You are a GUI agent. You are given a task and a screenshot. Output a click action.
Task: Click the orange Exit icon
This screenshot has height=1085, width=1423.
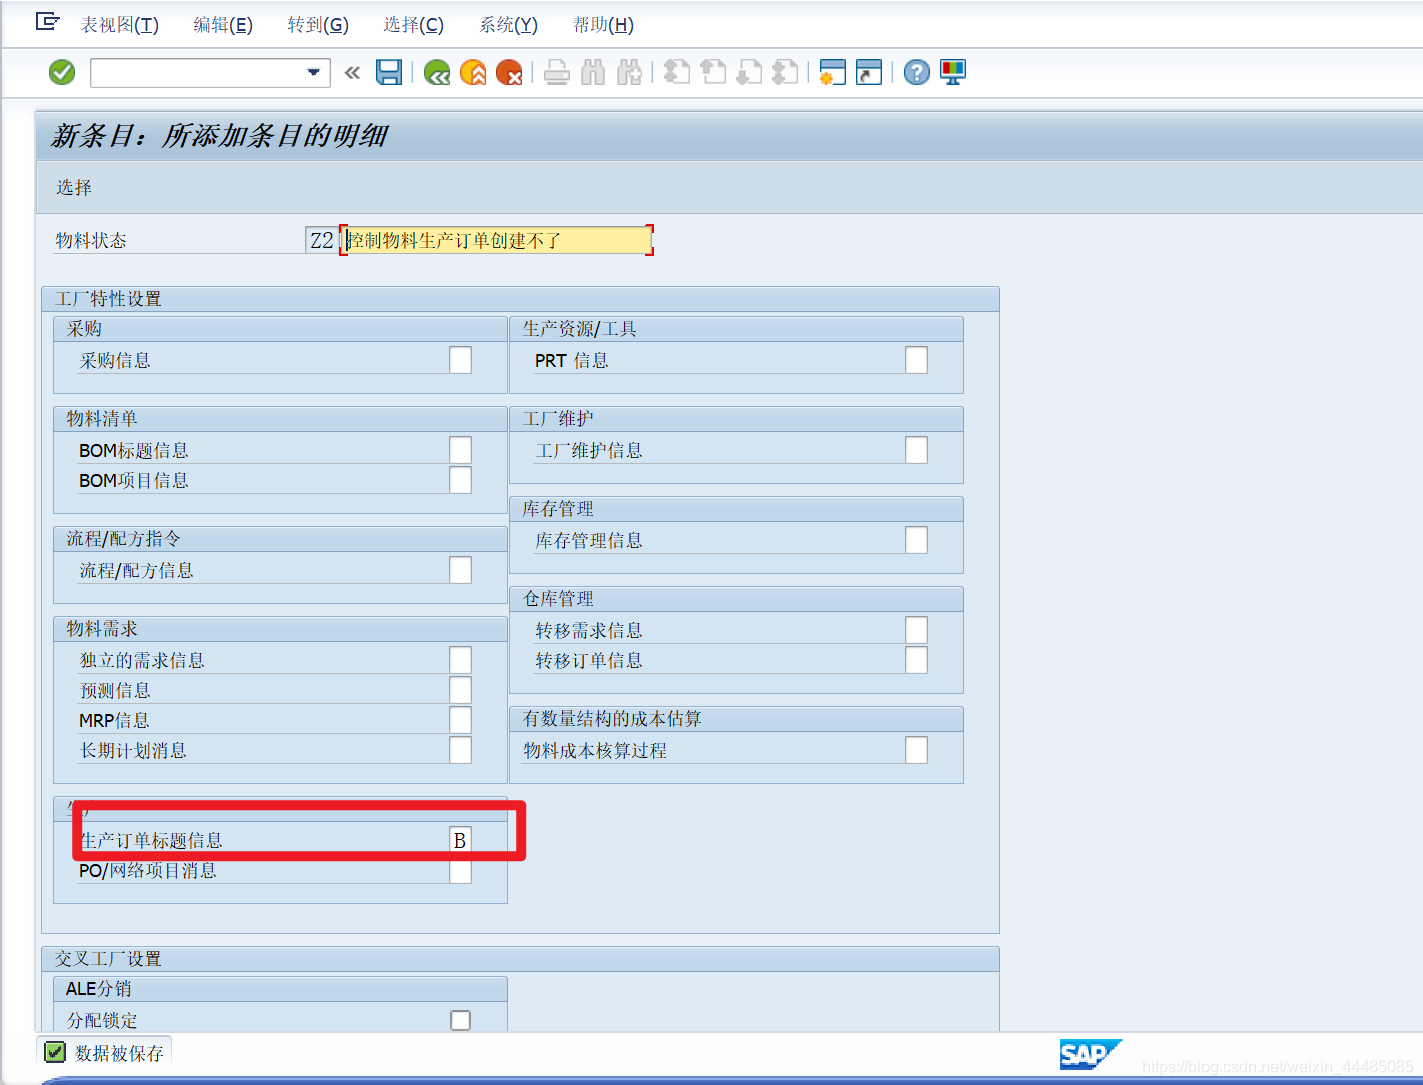point(473,72)
